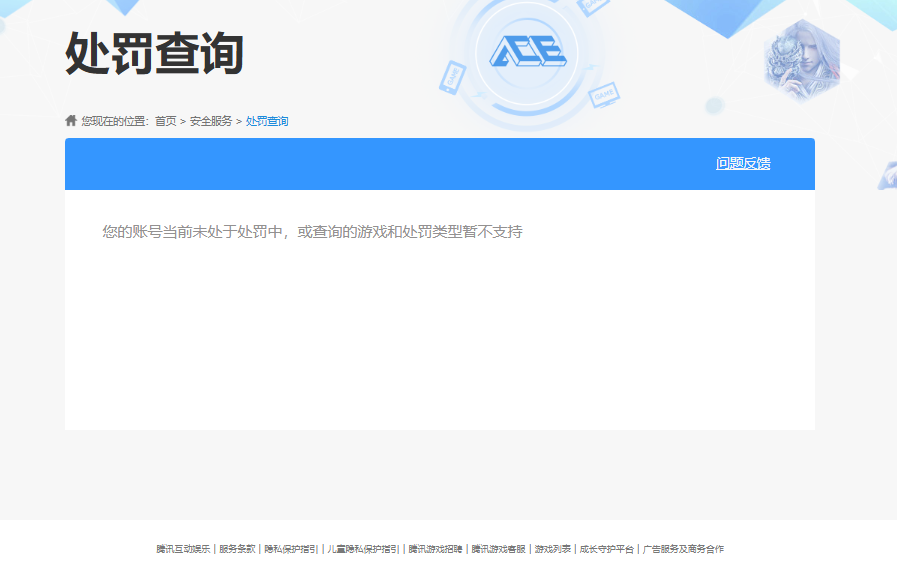The height and width of the screenshot is (561, 897).
Task: Click the 您的账号当前未处于处罚中 message text
Action: (312, 232)
